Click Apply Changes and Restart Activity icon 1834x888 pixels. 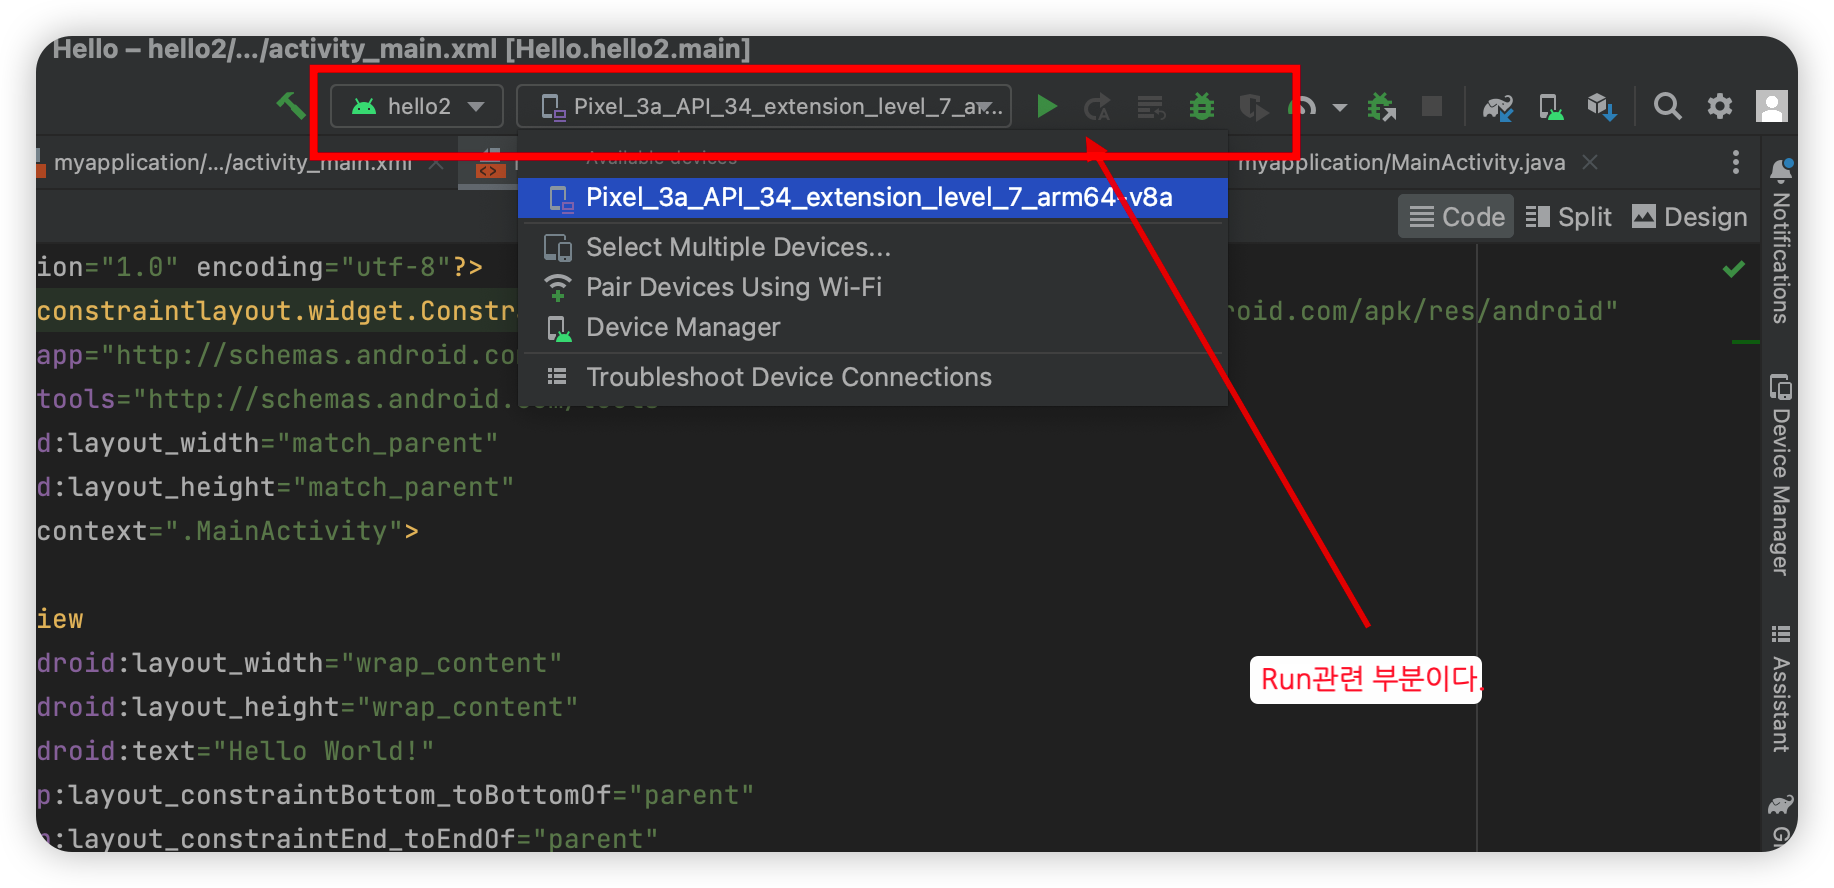tap(1098, 107)
